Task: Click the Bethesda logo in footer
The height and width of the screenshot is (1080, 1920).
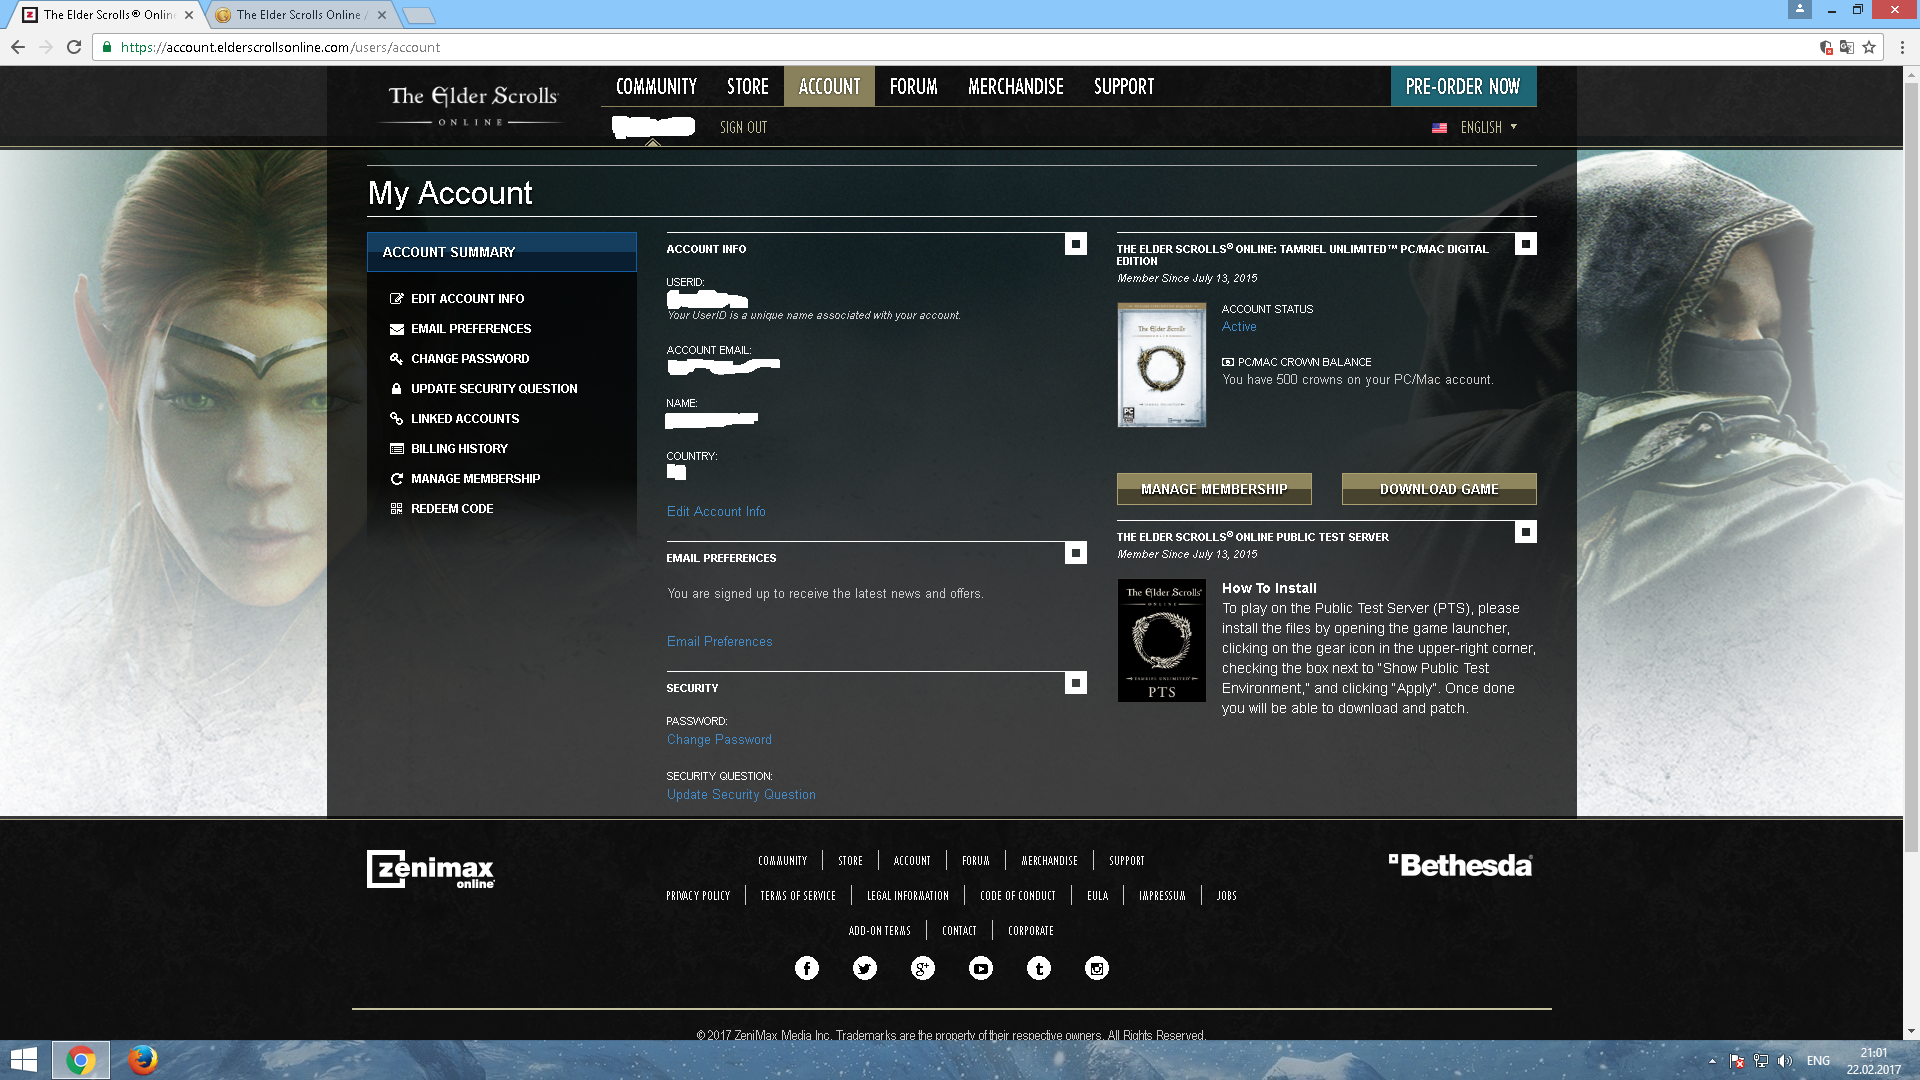Action: 1461,865
